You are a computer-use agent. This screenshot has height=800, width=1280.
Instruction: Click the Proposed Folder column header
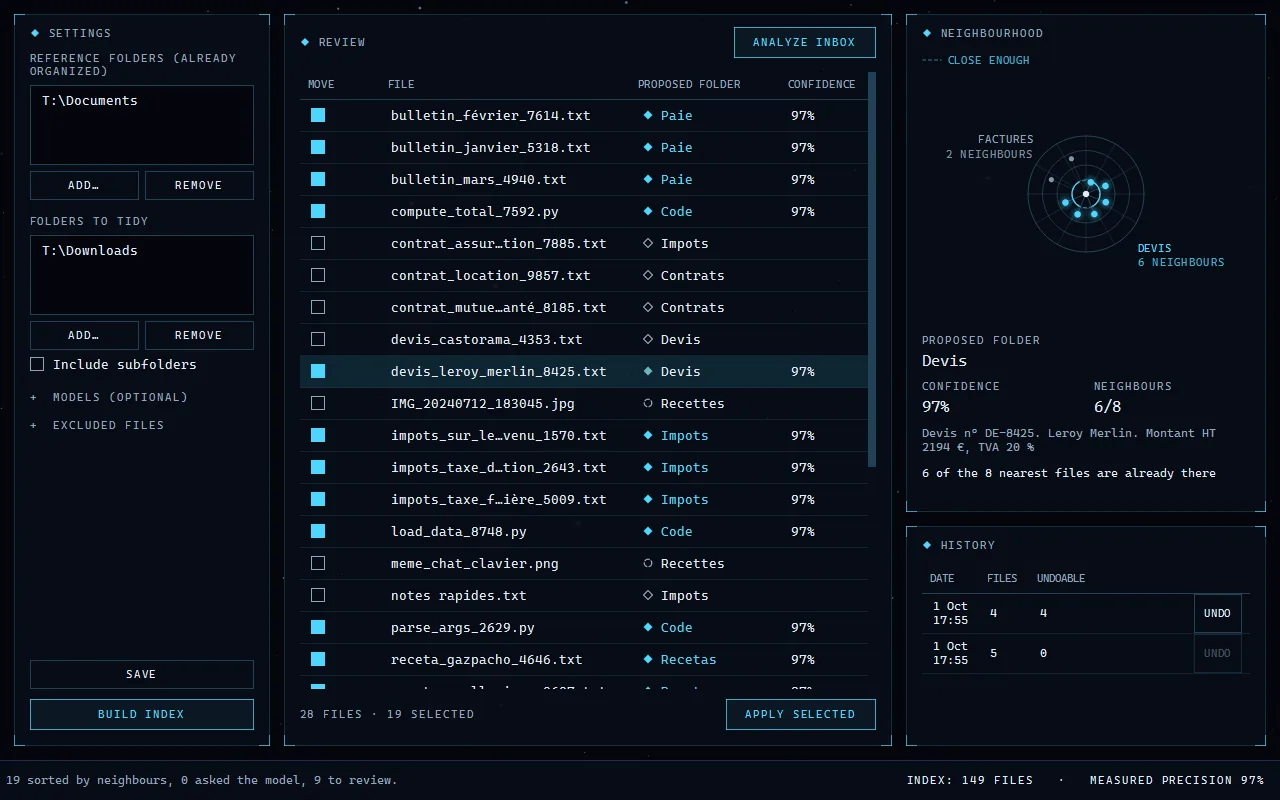click(689, 84)
